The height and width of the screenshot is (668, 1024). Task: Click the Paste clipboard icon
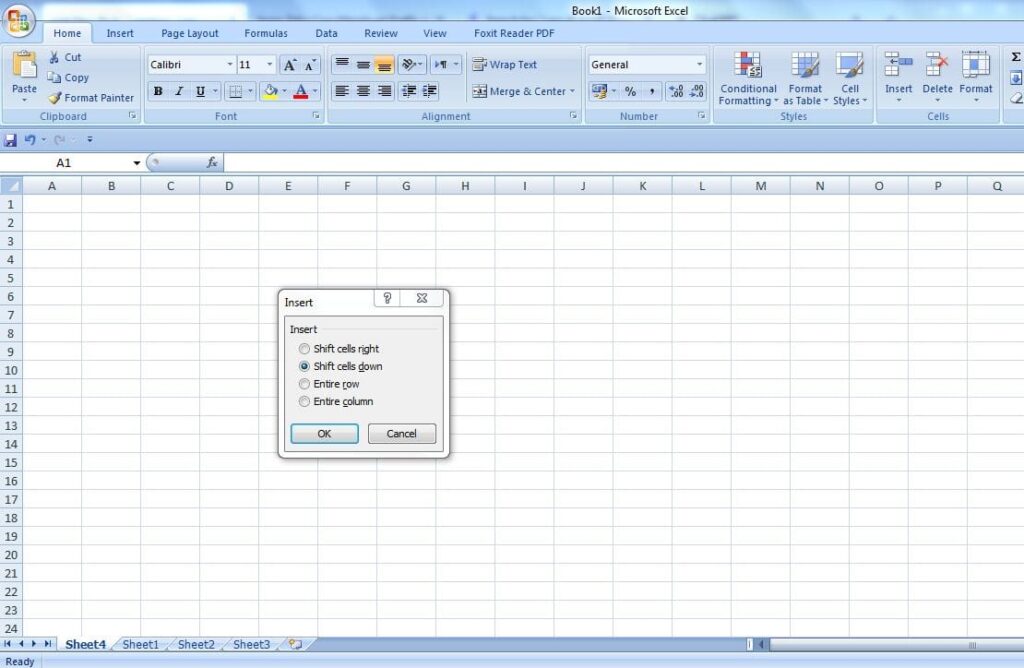24,65
